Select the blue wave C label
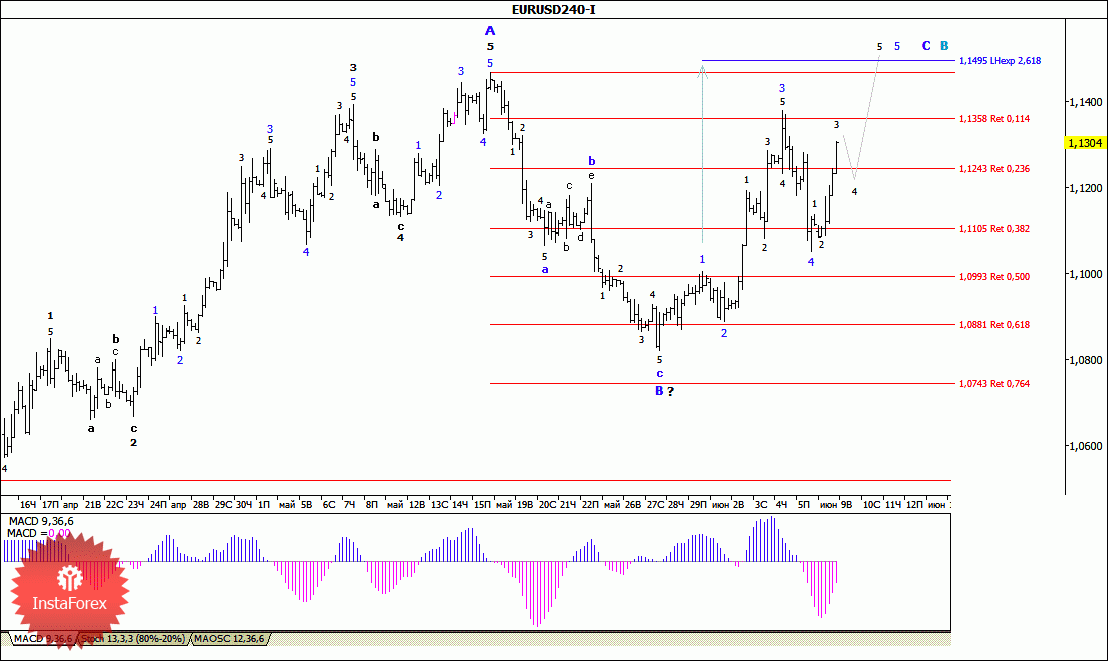Image resolution: width=1108 pixels, height=661 pixels. click(926, 46)
